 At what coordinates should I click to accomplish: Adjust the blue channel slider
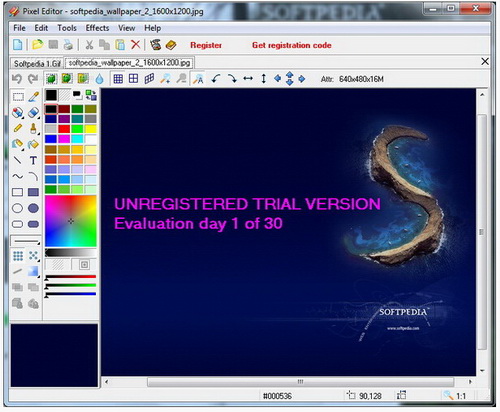pos(71,294)
